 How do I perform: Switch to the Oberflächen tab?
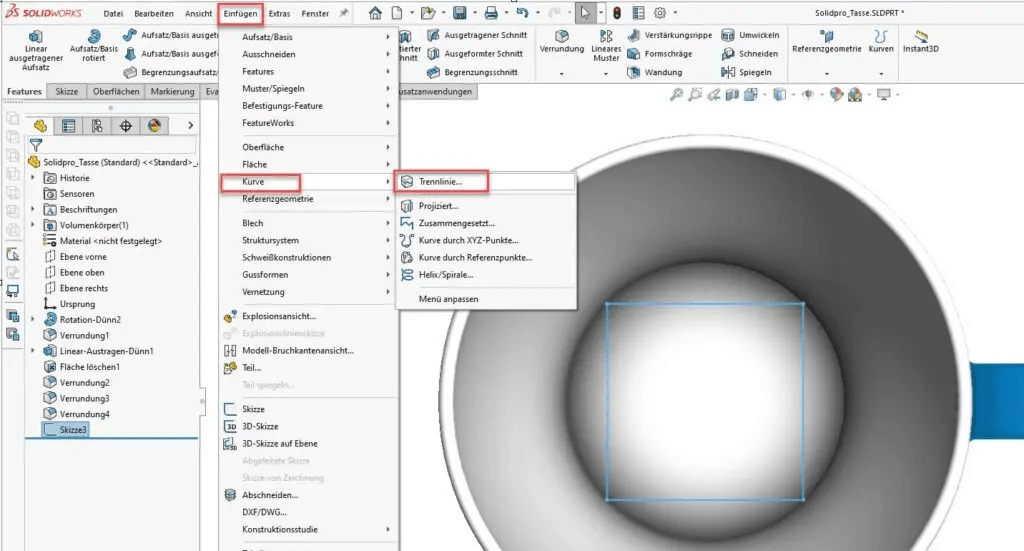point(116,92)
